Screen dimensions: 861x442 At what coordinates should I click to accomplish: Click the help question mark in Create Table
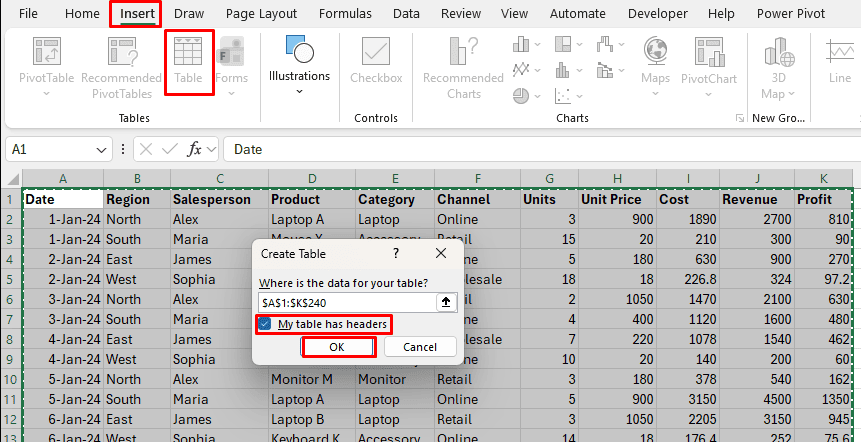[x=395, y=253]
